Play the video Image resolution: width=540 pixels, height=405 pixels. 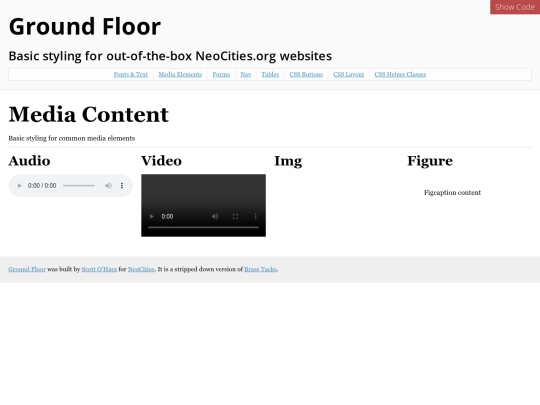click(152, 216)
